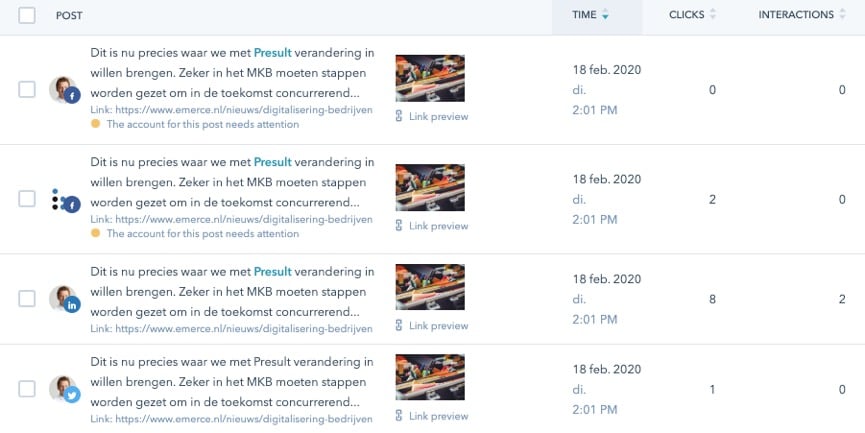Tick the checkbox for LinkedIn post
Screen dimensions: 865x433
tap(27, 299)
